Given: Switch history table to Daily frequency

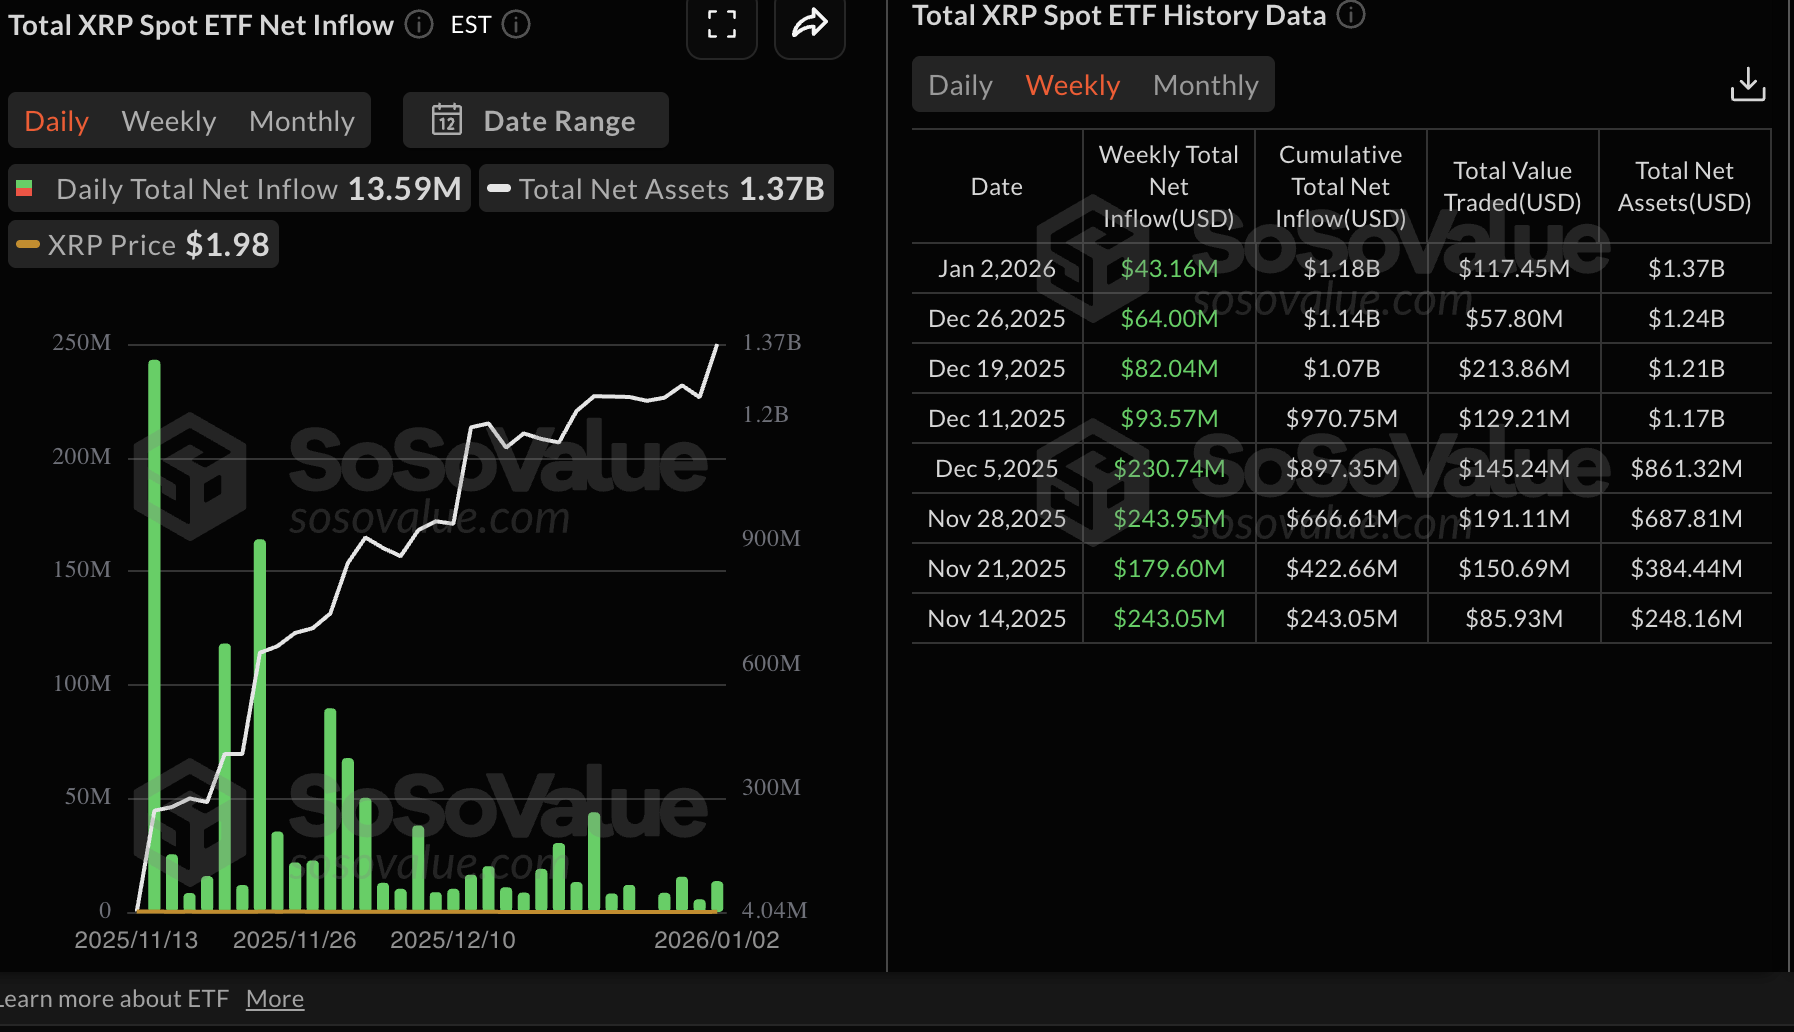Looking at the screenshot, I should (959, 85).
